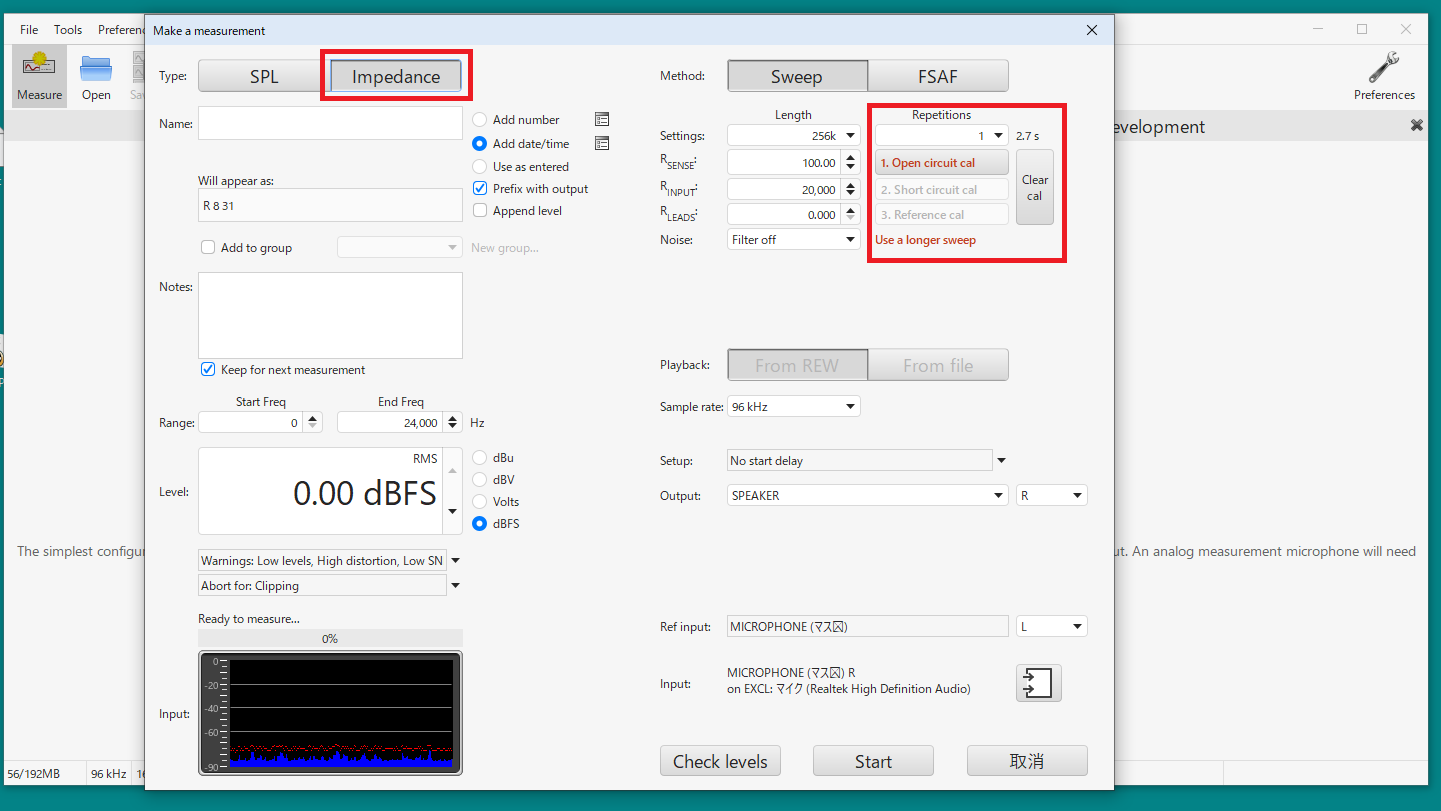Click the 96 kHz status bar entry
Screen dimensions: 1441x811
click(108, 773)
